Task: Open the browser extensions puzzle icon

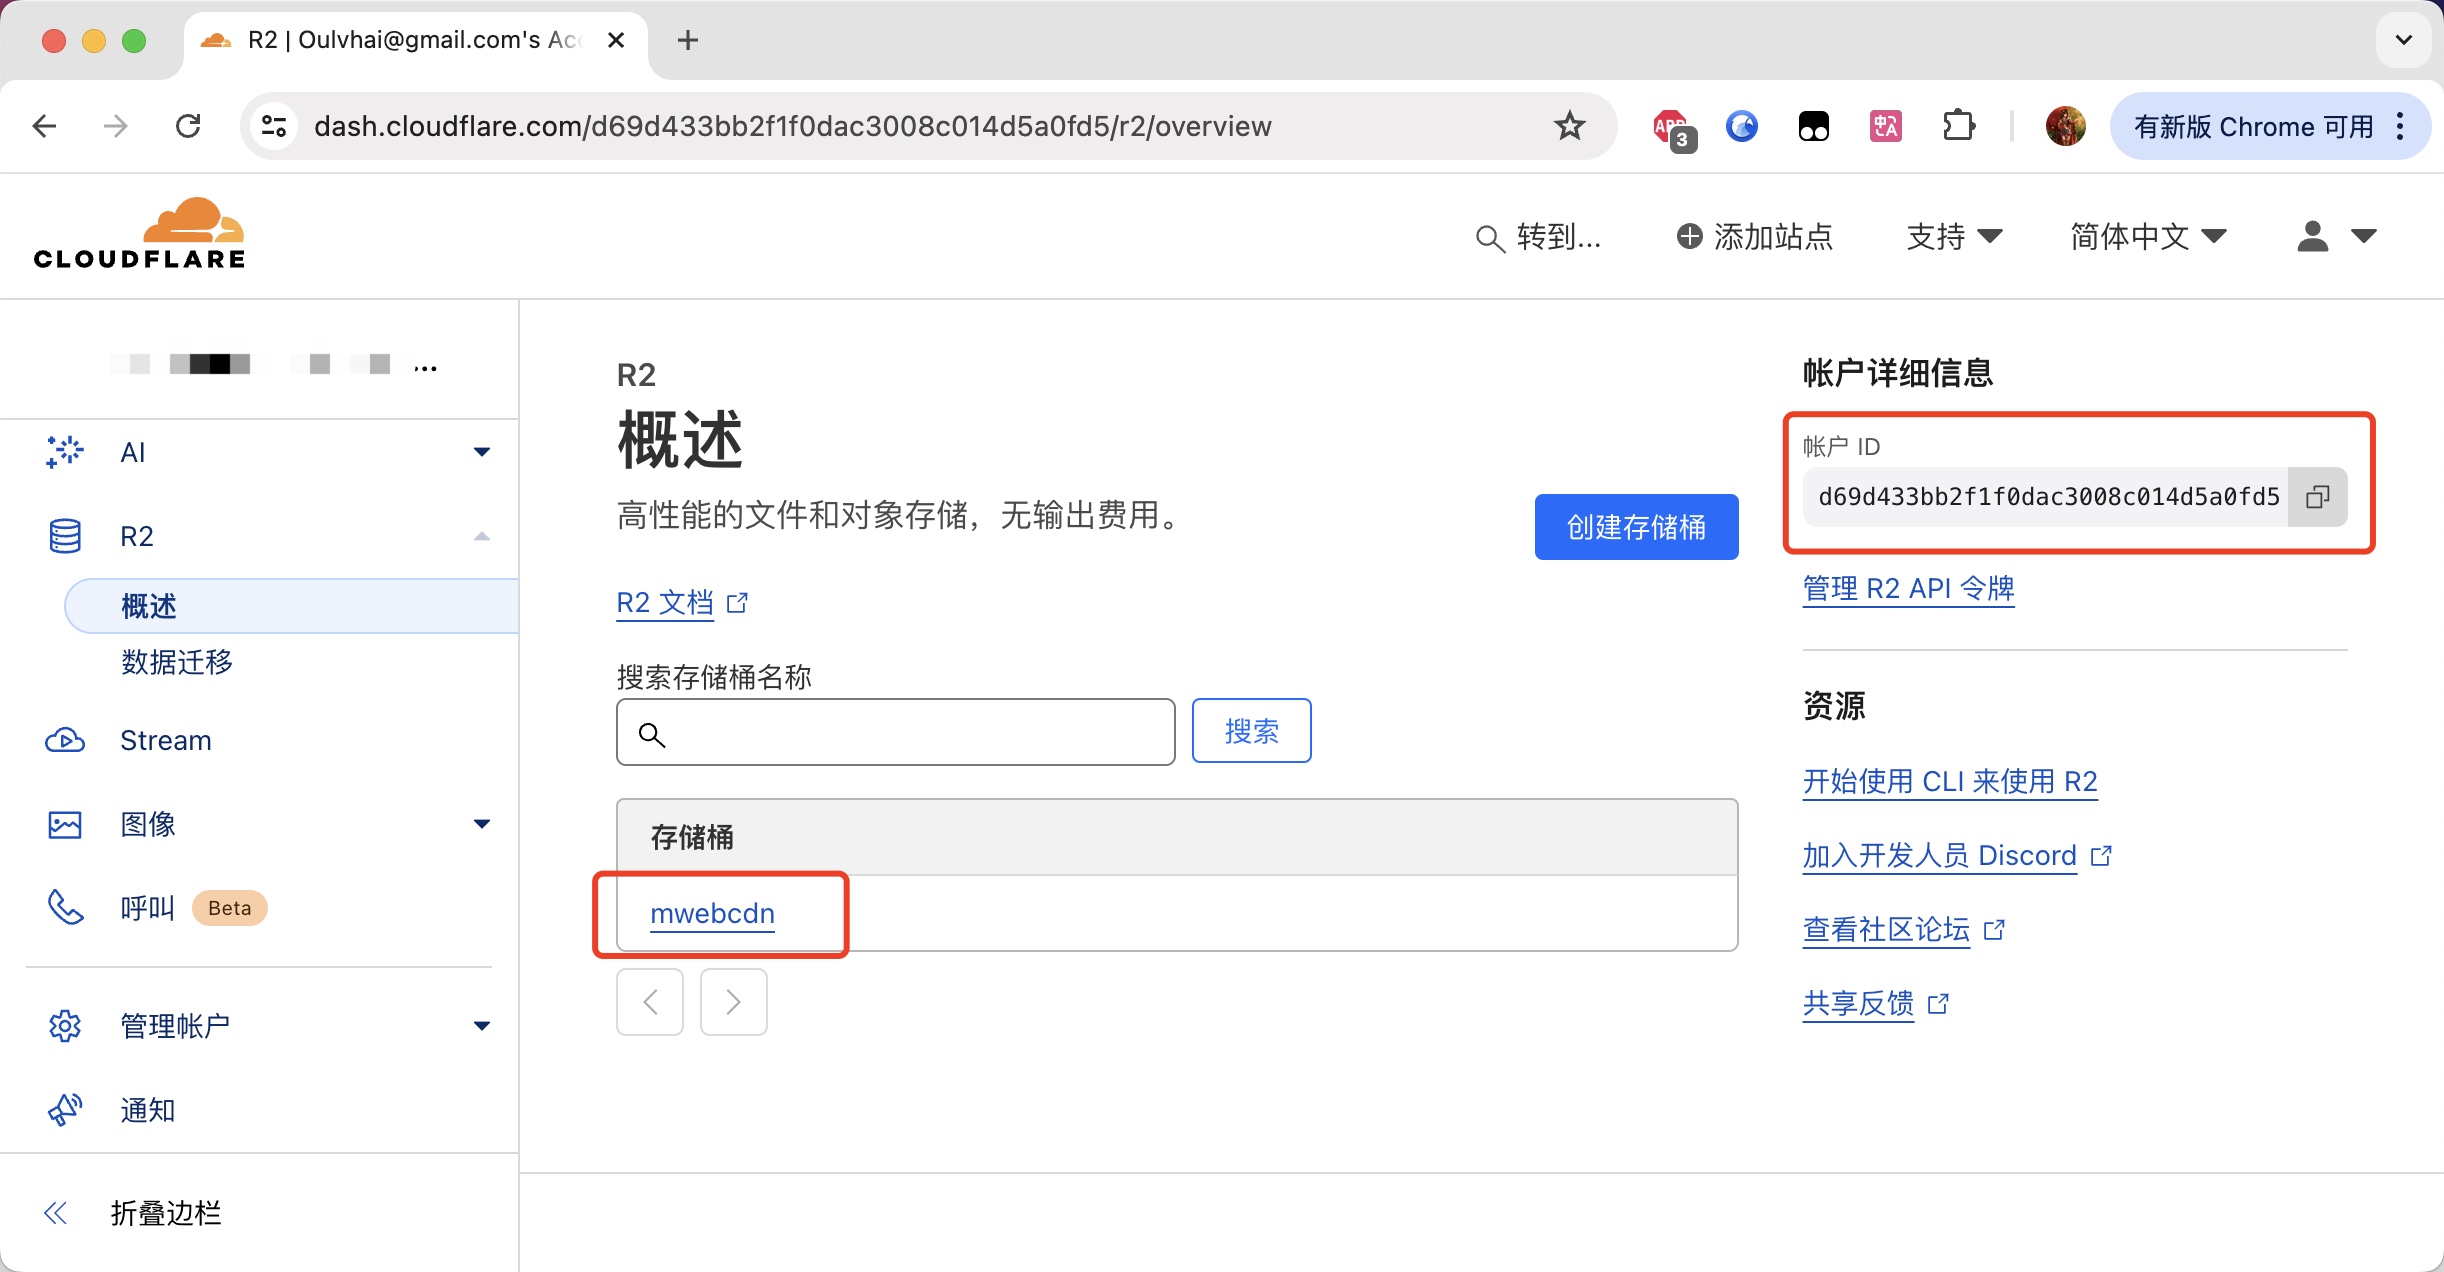Action: pyautogui.click(x=1958, y=126)
